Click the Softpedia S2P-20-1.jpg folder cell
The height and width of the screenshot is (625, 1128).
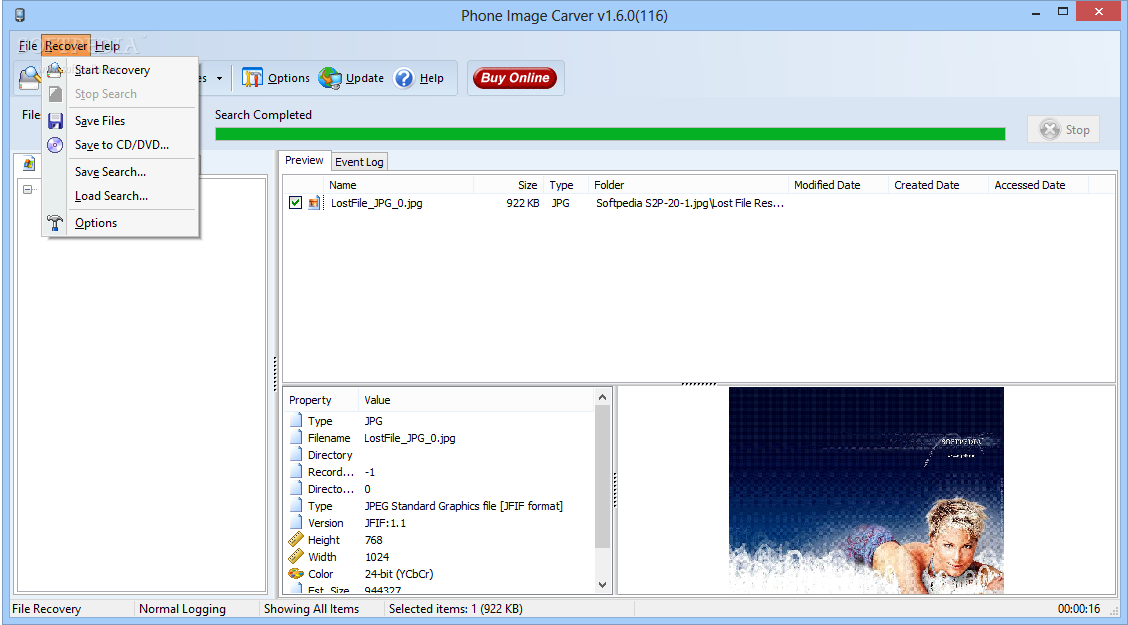(x=690, y=204)
